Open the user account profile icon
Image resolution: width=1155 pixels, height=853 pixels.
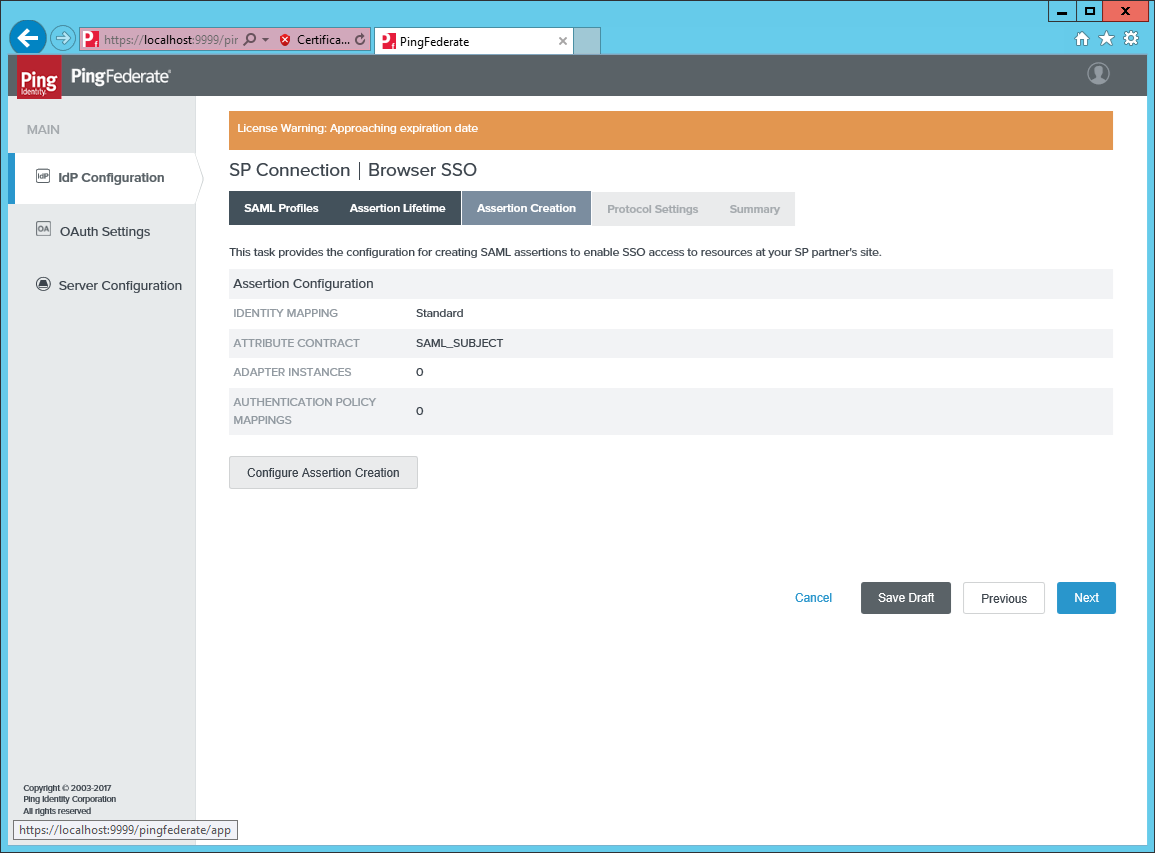click(1098, 74)
